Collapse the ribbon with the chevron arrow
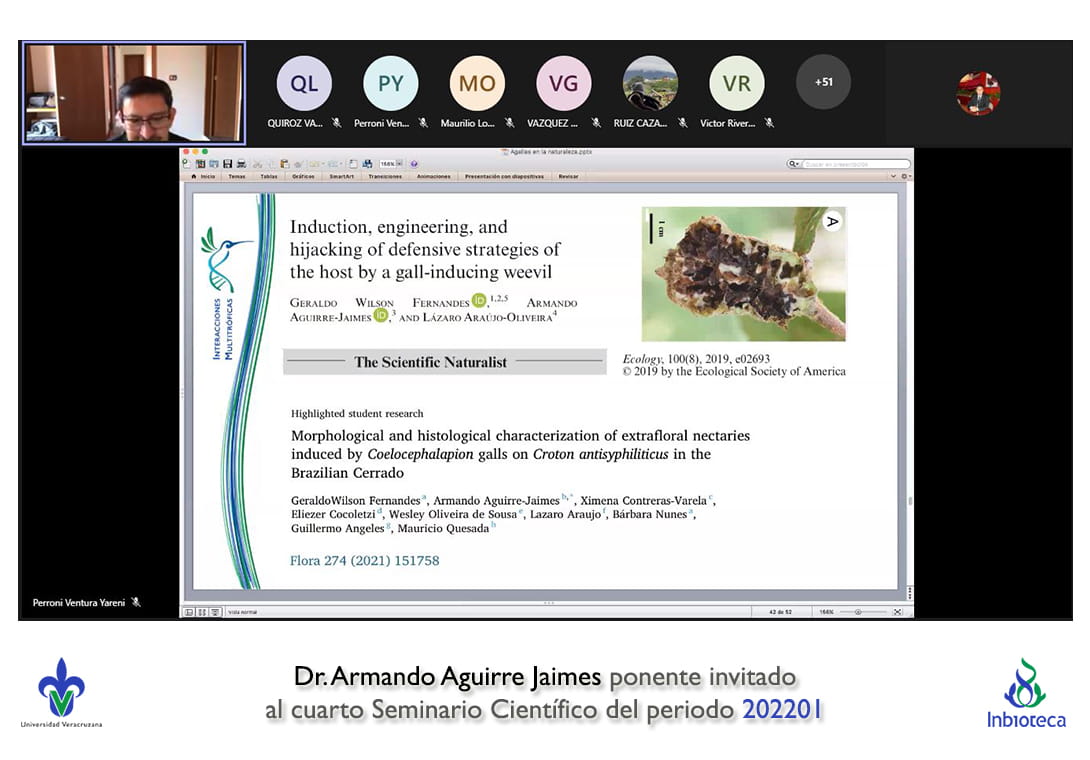This screenshot has width=1090, height=760. coord(893,176)
